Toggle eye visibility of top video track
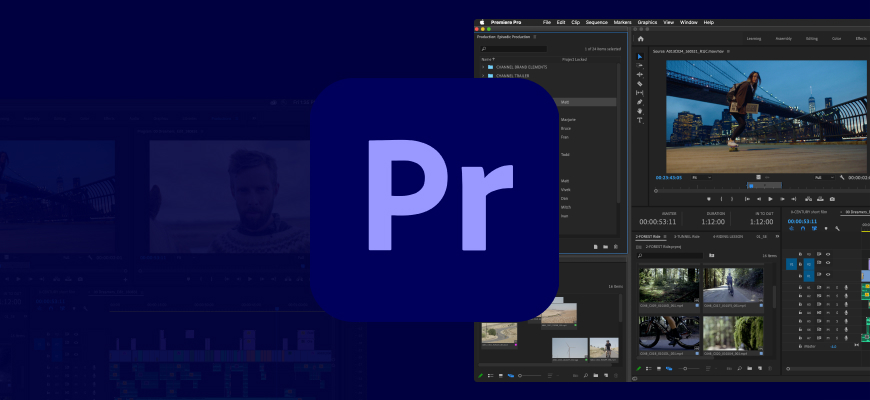This screenshot has height=400, width=870. coord(828,254)
